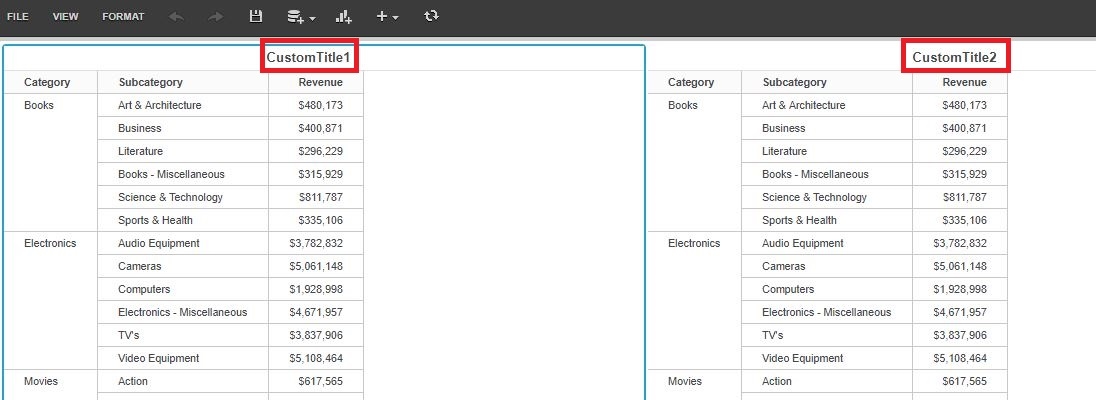This screenshot has height=400, width=1096.
Task: Click the Save floppy disk icon
Action: [256, 17]
